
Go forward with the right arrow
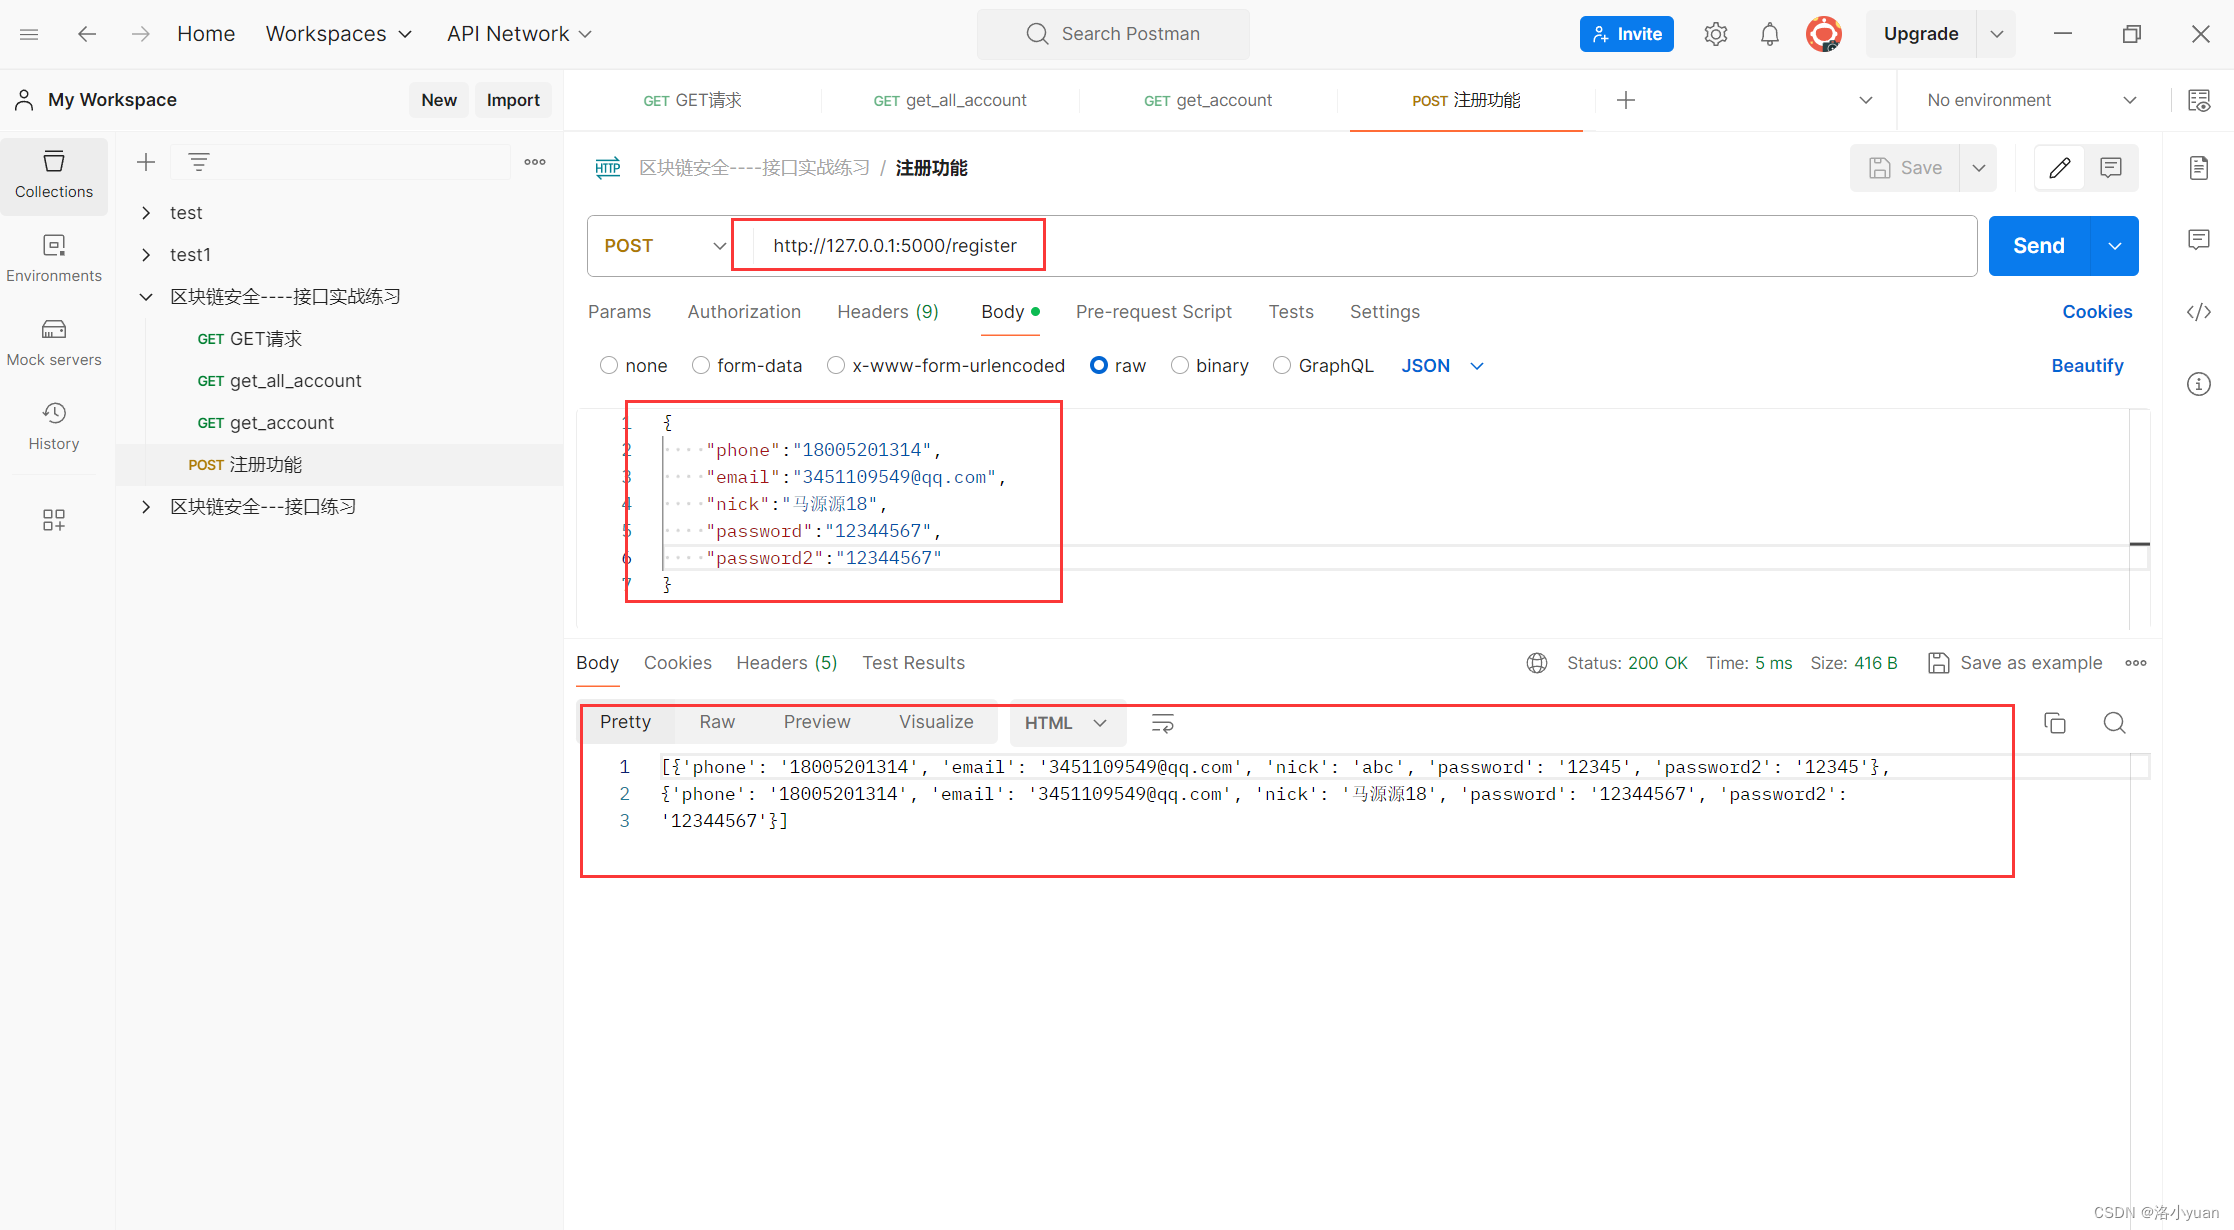point(140,34)
